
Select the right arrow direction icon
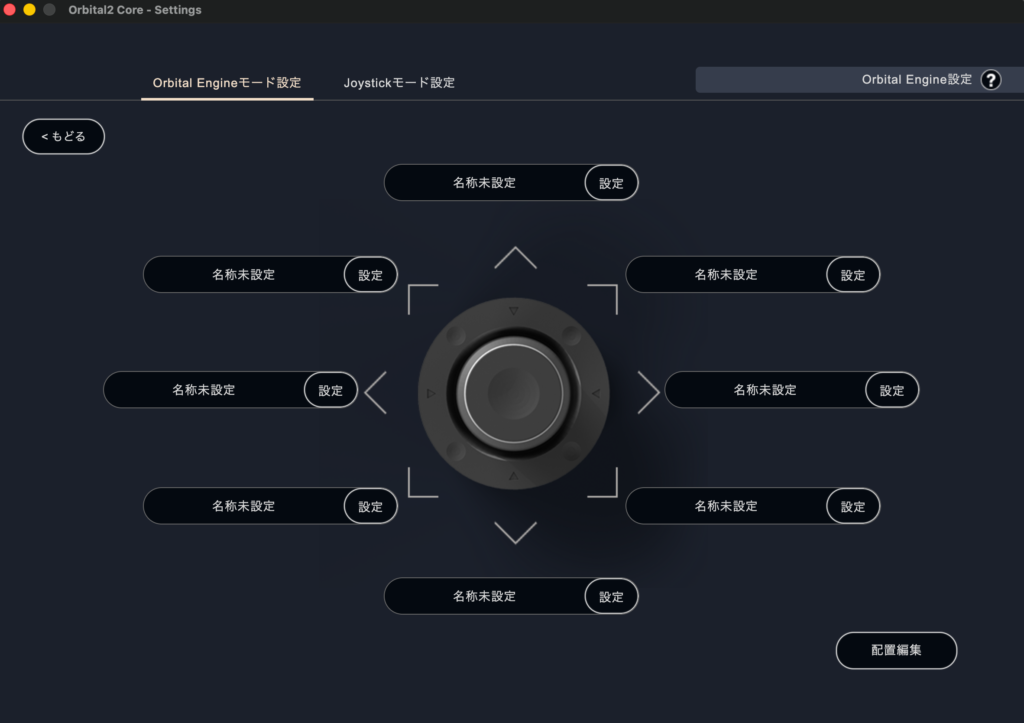[x=648, y=393]
